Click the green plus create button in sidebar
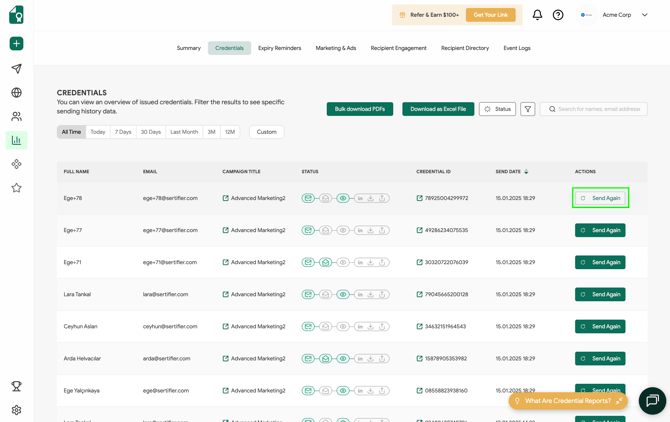The height and width of the screenshot is (422, 670). coord(16,44)
